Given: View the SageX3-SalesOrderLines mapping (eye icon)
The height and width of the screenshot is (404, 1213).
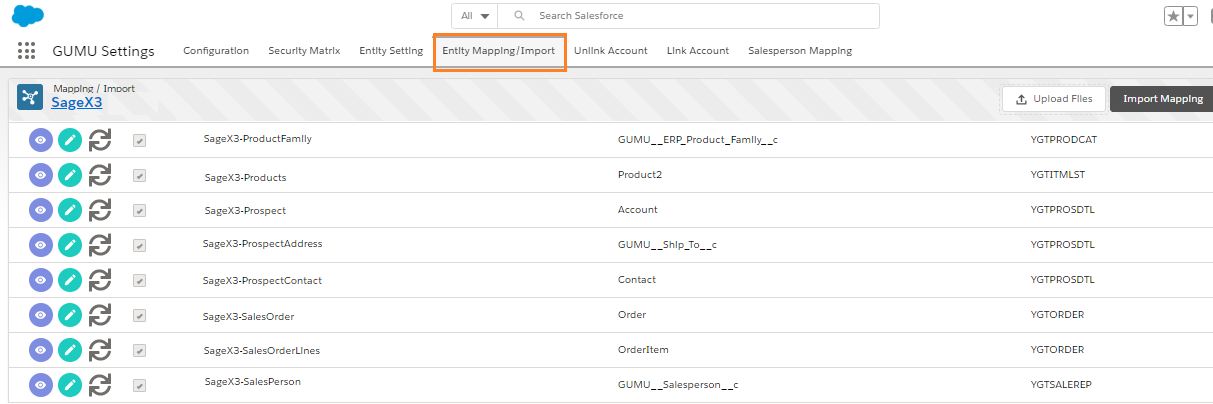Looking at the screenshot, I should [x=40, y=350].
